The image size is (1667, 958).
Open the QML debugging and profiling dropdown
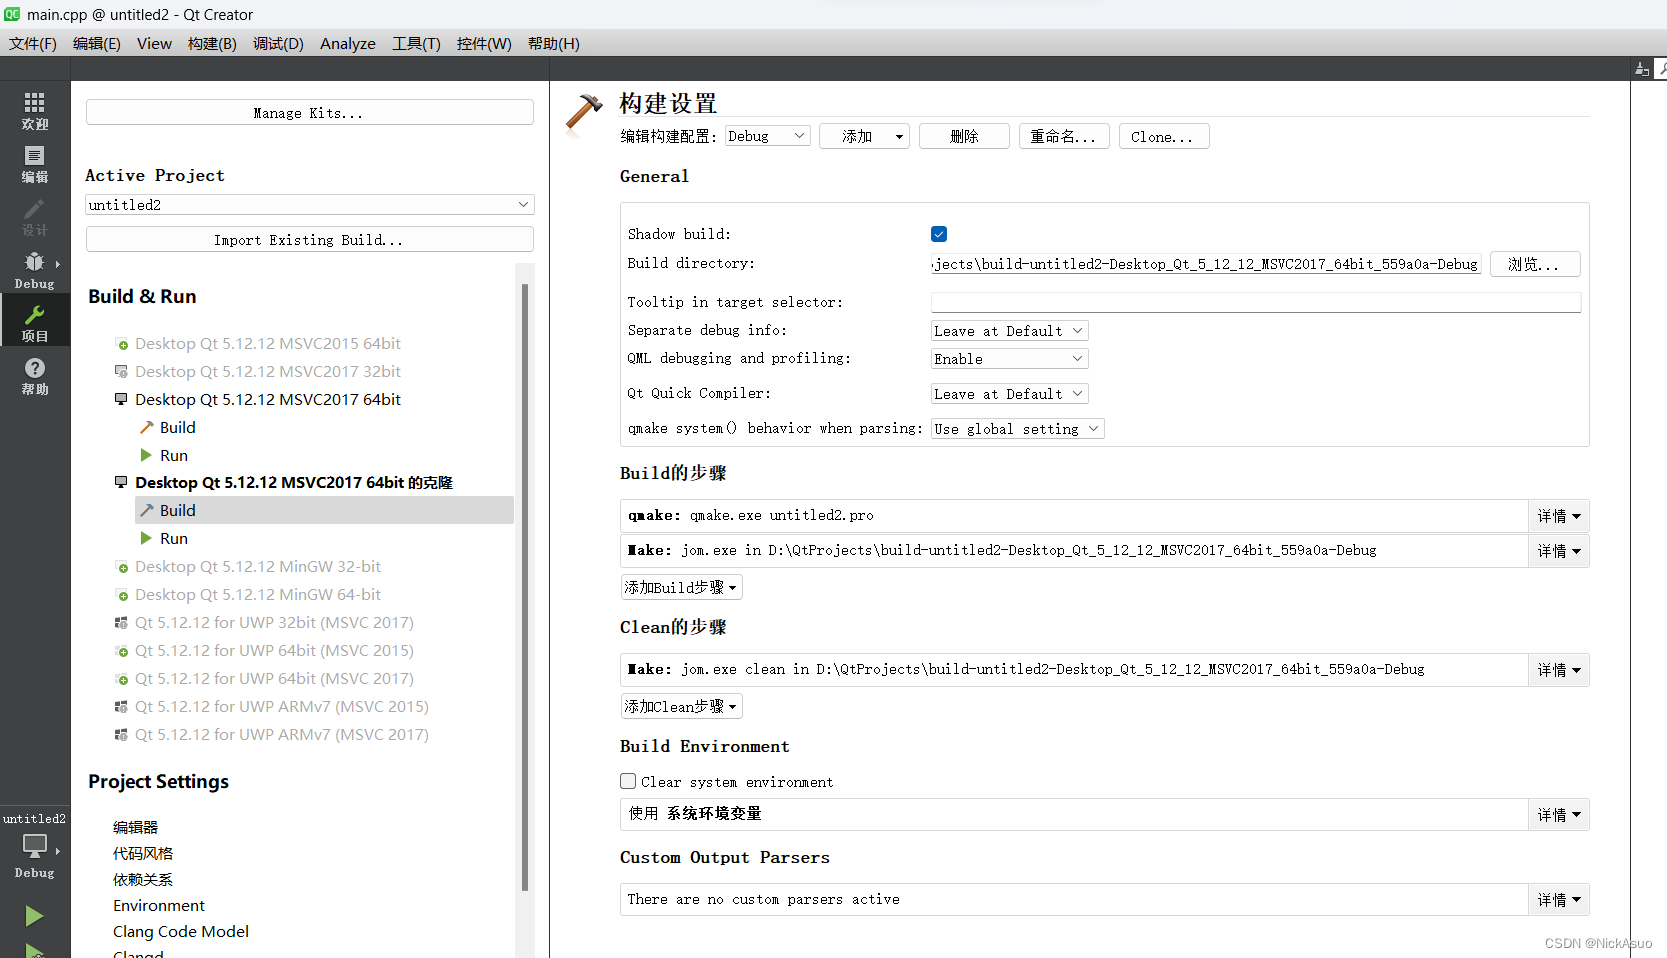pos(1009,359)
